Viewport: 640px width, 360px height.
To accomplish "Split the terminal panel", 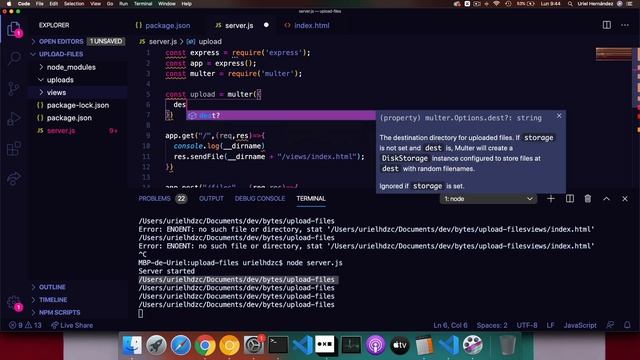I will (569, 199).
